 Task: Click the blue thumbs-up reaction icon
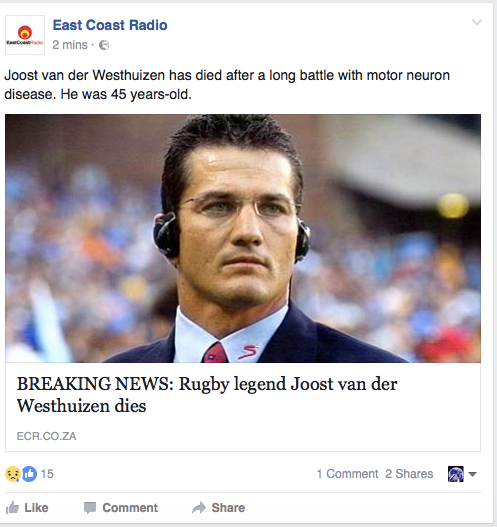pyautogui.click(x=30, y=474)
